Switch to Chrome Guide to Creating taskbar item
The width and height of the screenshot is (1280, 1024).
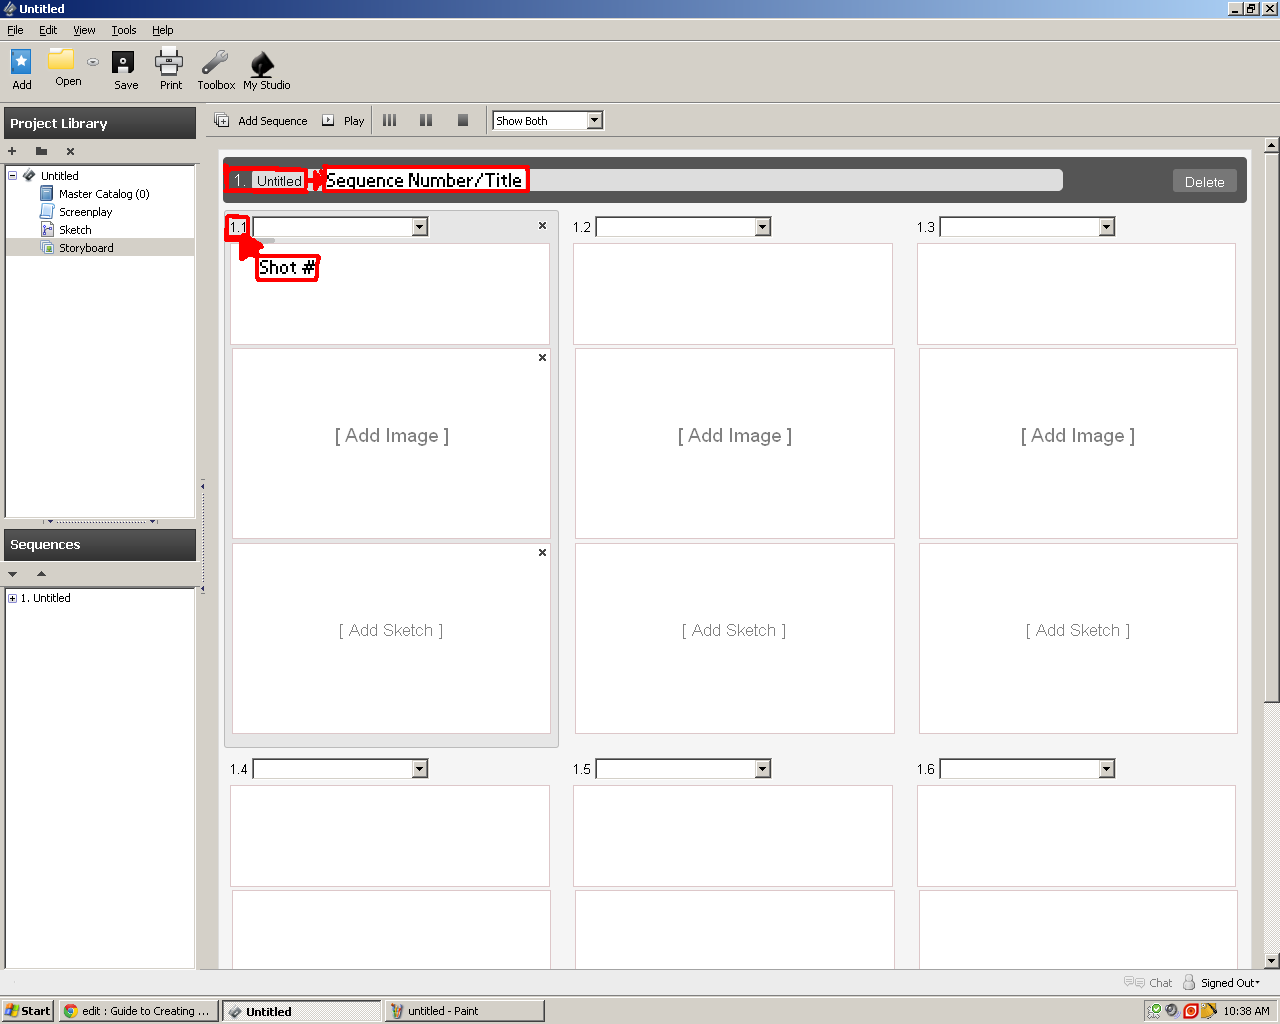(136, 1011)
